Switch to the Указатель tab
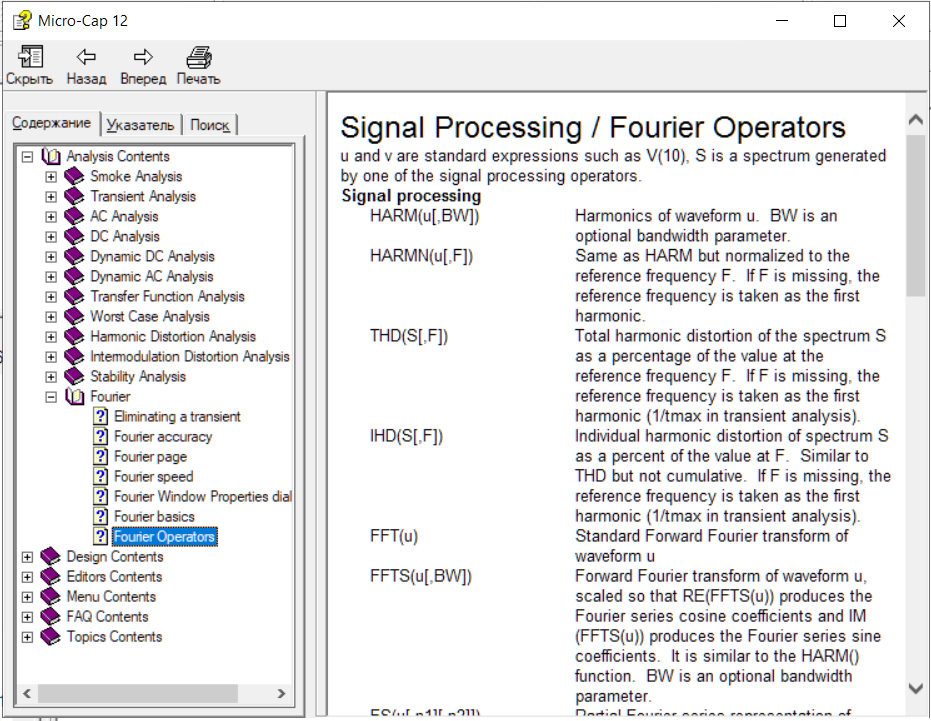Screen dimensions: 931x721 [141, 125]
